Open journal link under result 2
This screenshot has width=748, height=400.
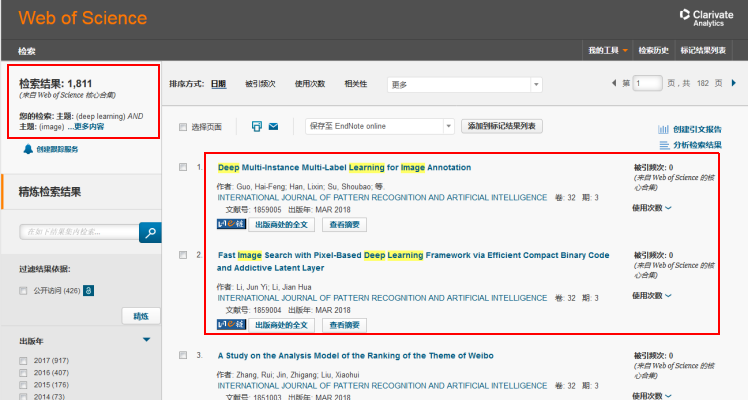click(x=382, y=298)
